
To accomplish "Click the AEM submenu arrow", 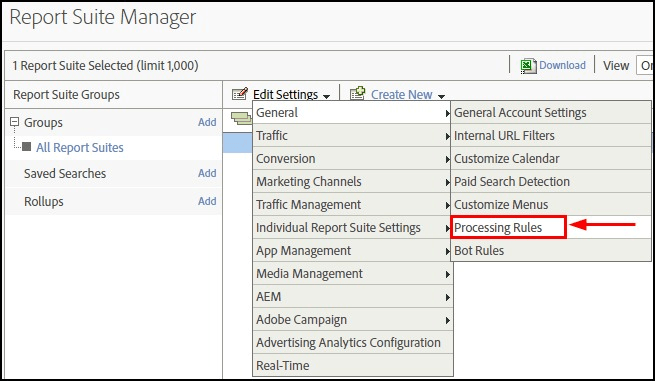I will (447, 297).
